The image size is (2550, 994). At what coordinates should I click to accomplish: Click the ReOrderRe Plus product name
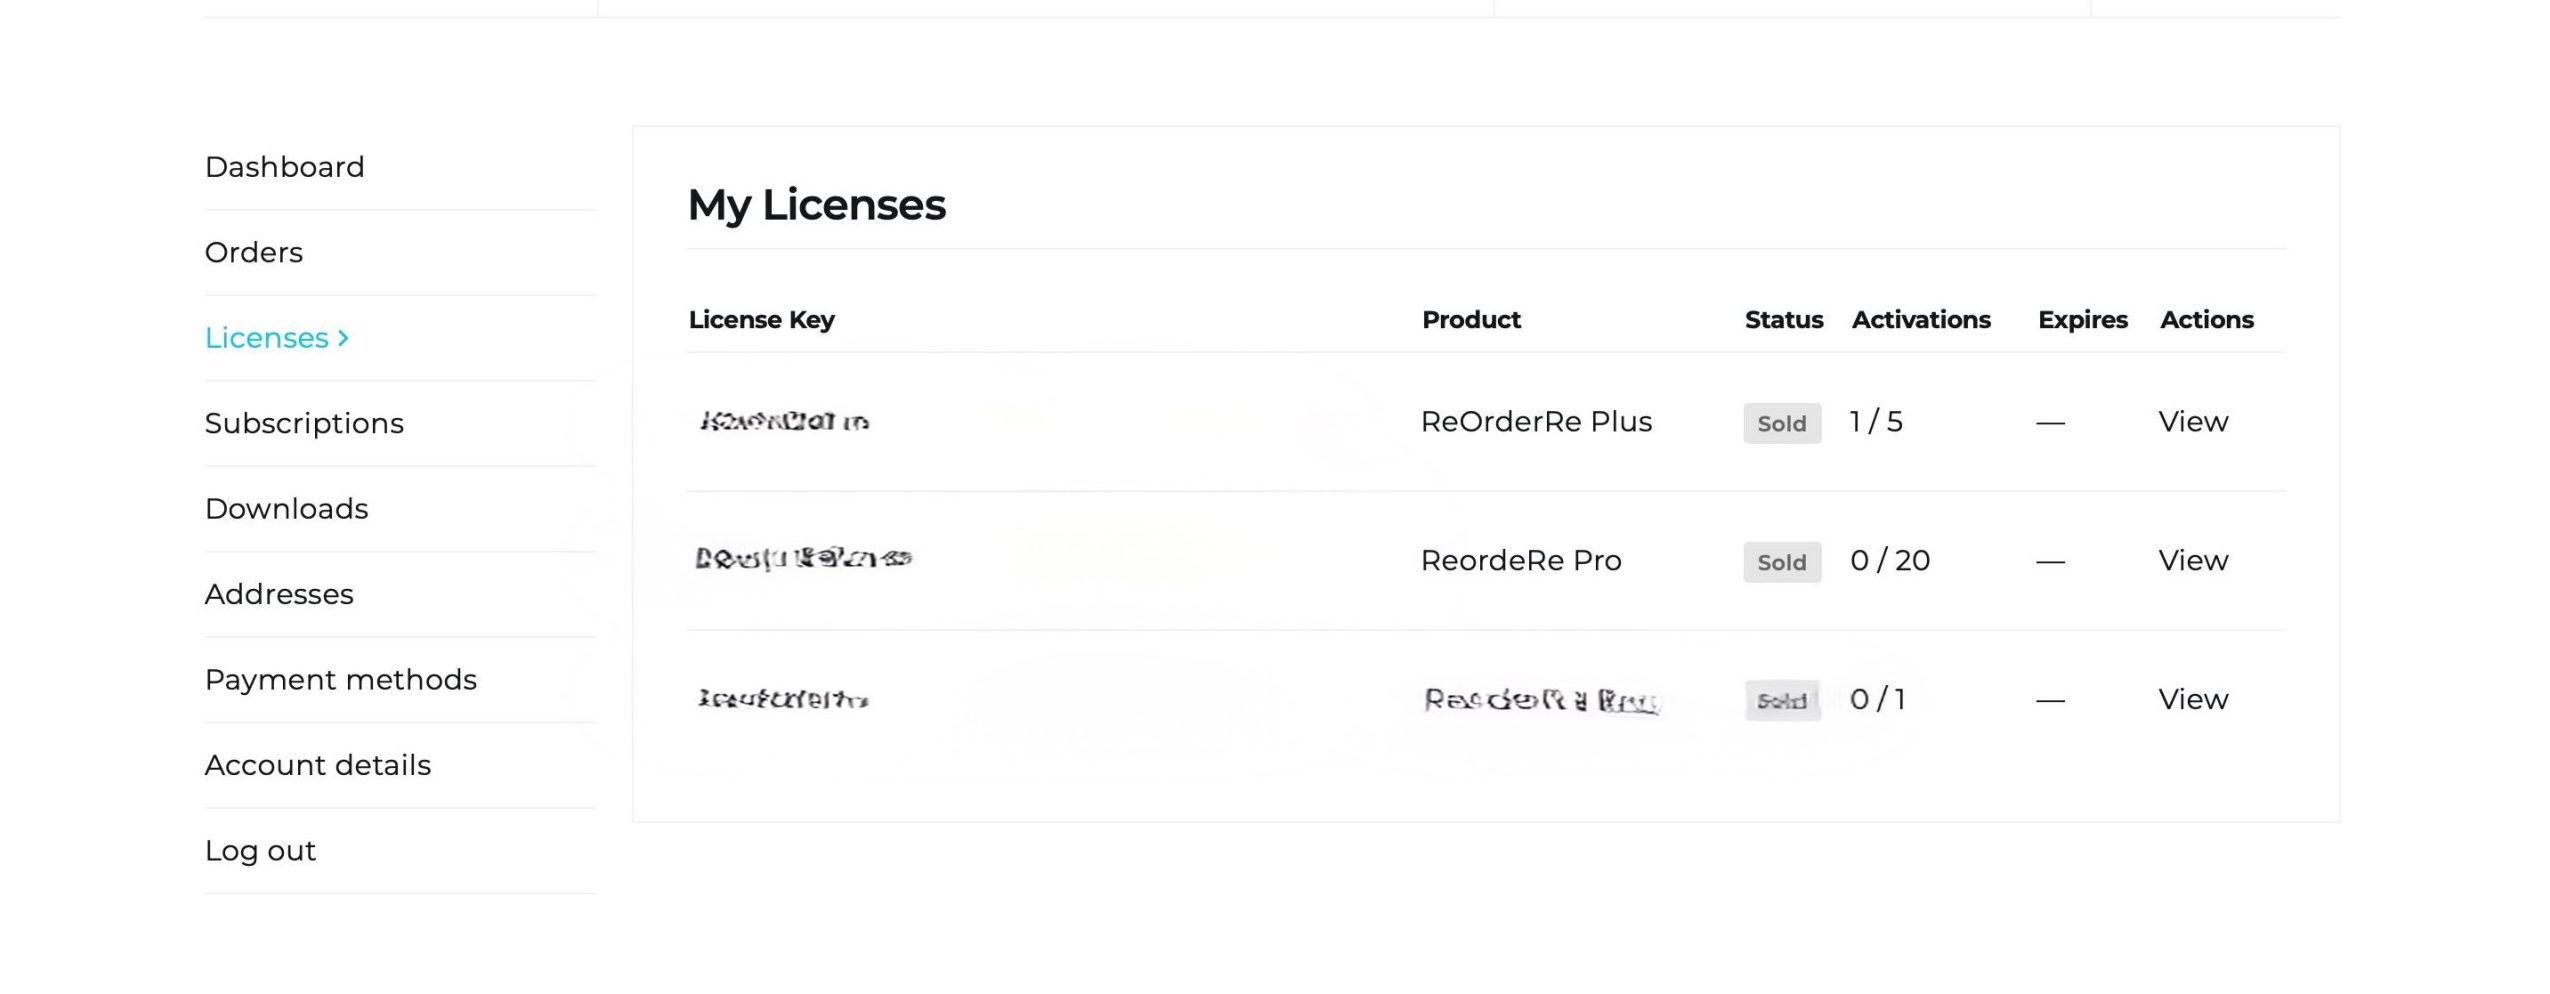click(1535, 422)
